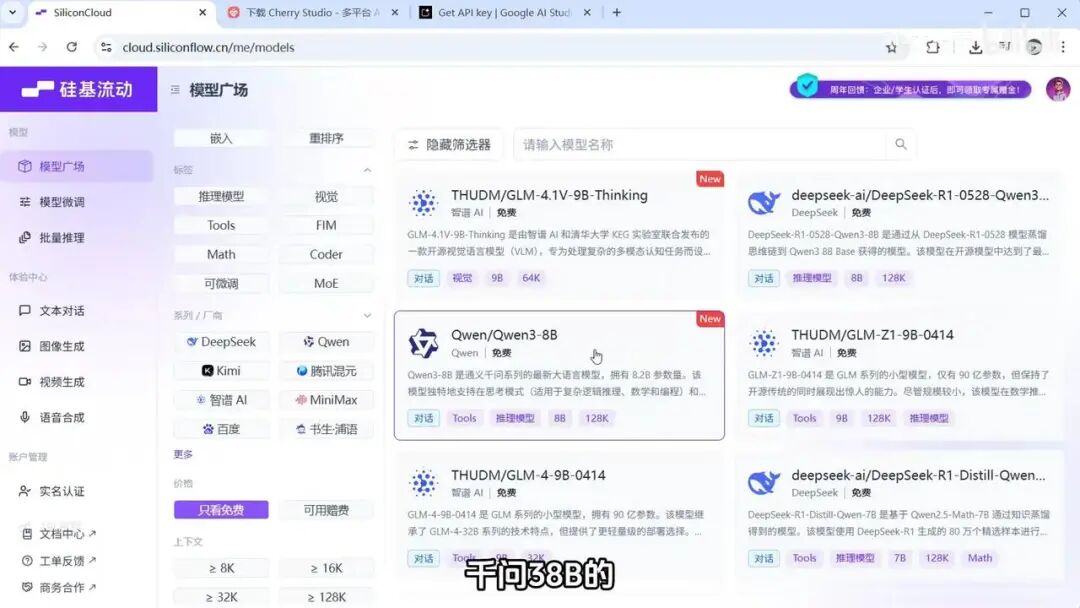
Task: Open THUDM/GLM-4-9B-0414 model card
Action: pos(559,514)
